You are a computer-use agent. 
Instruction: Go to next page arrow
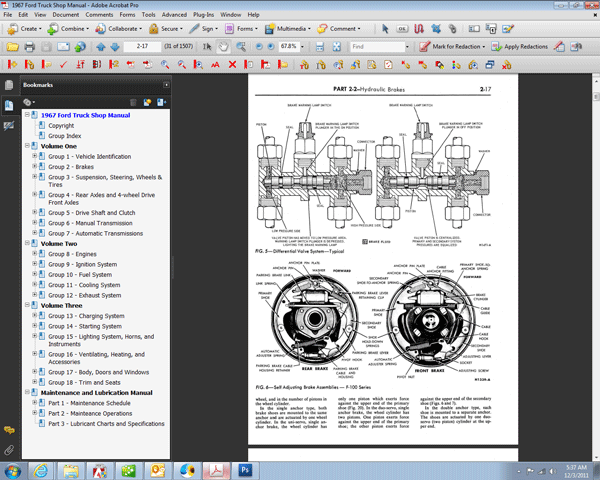coord(115,47)
